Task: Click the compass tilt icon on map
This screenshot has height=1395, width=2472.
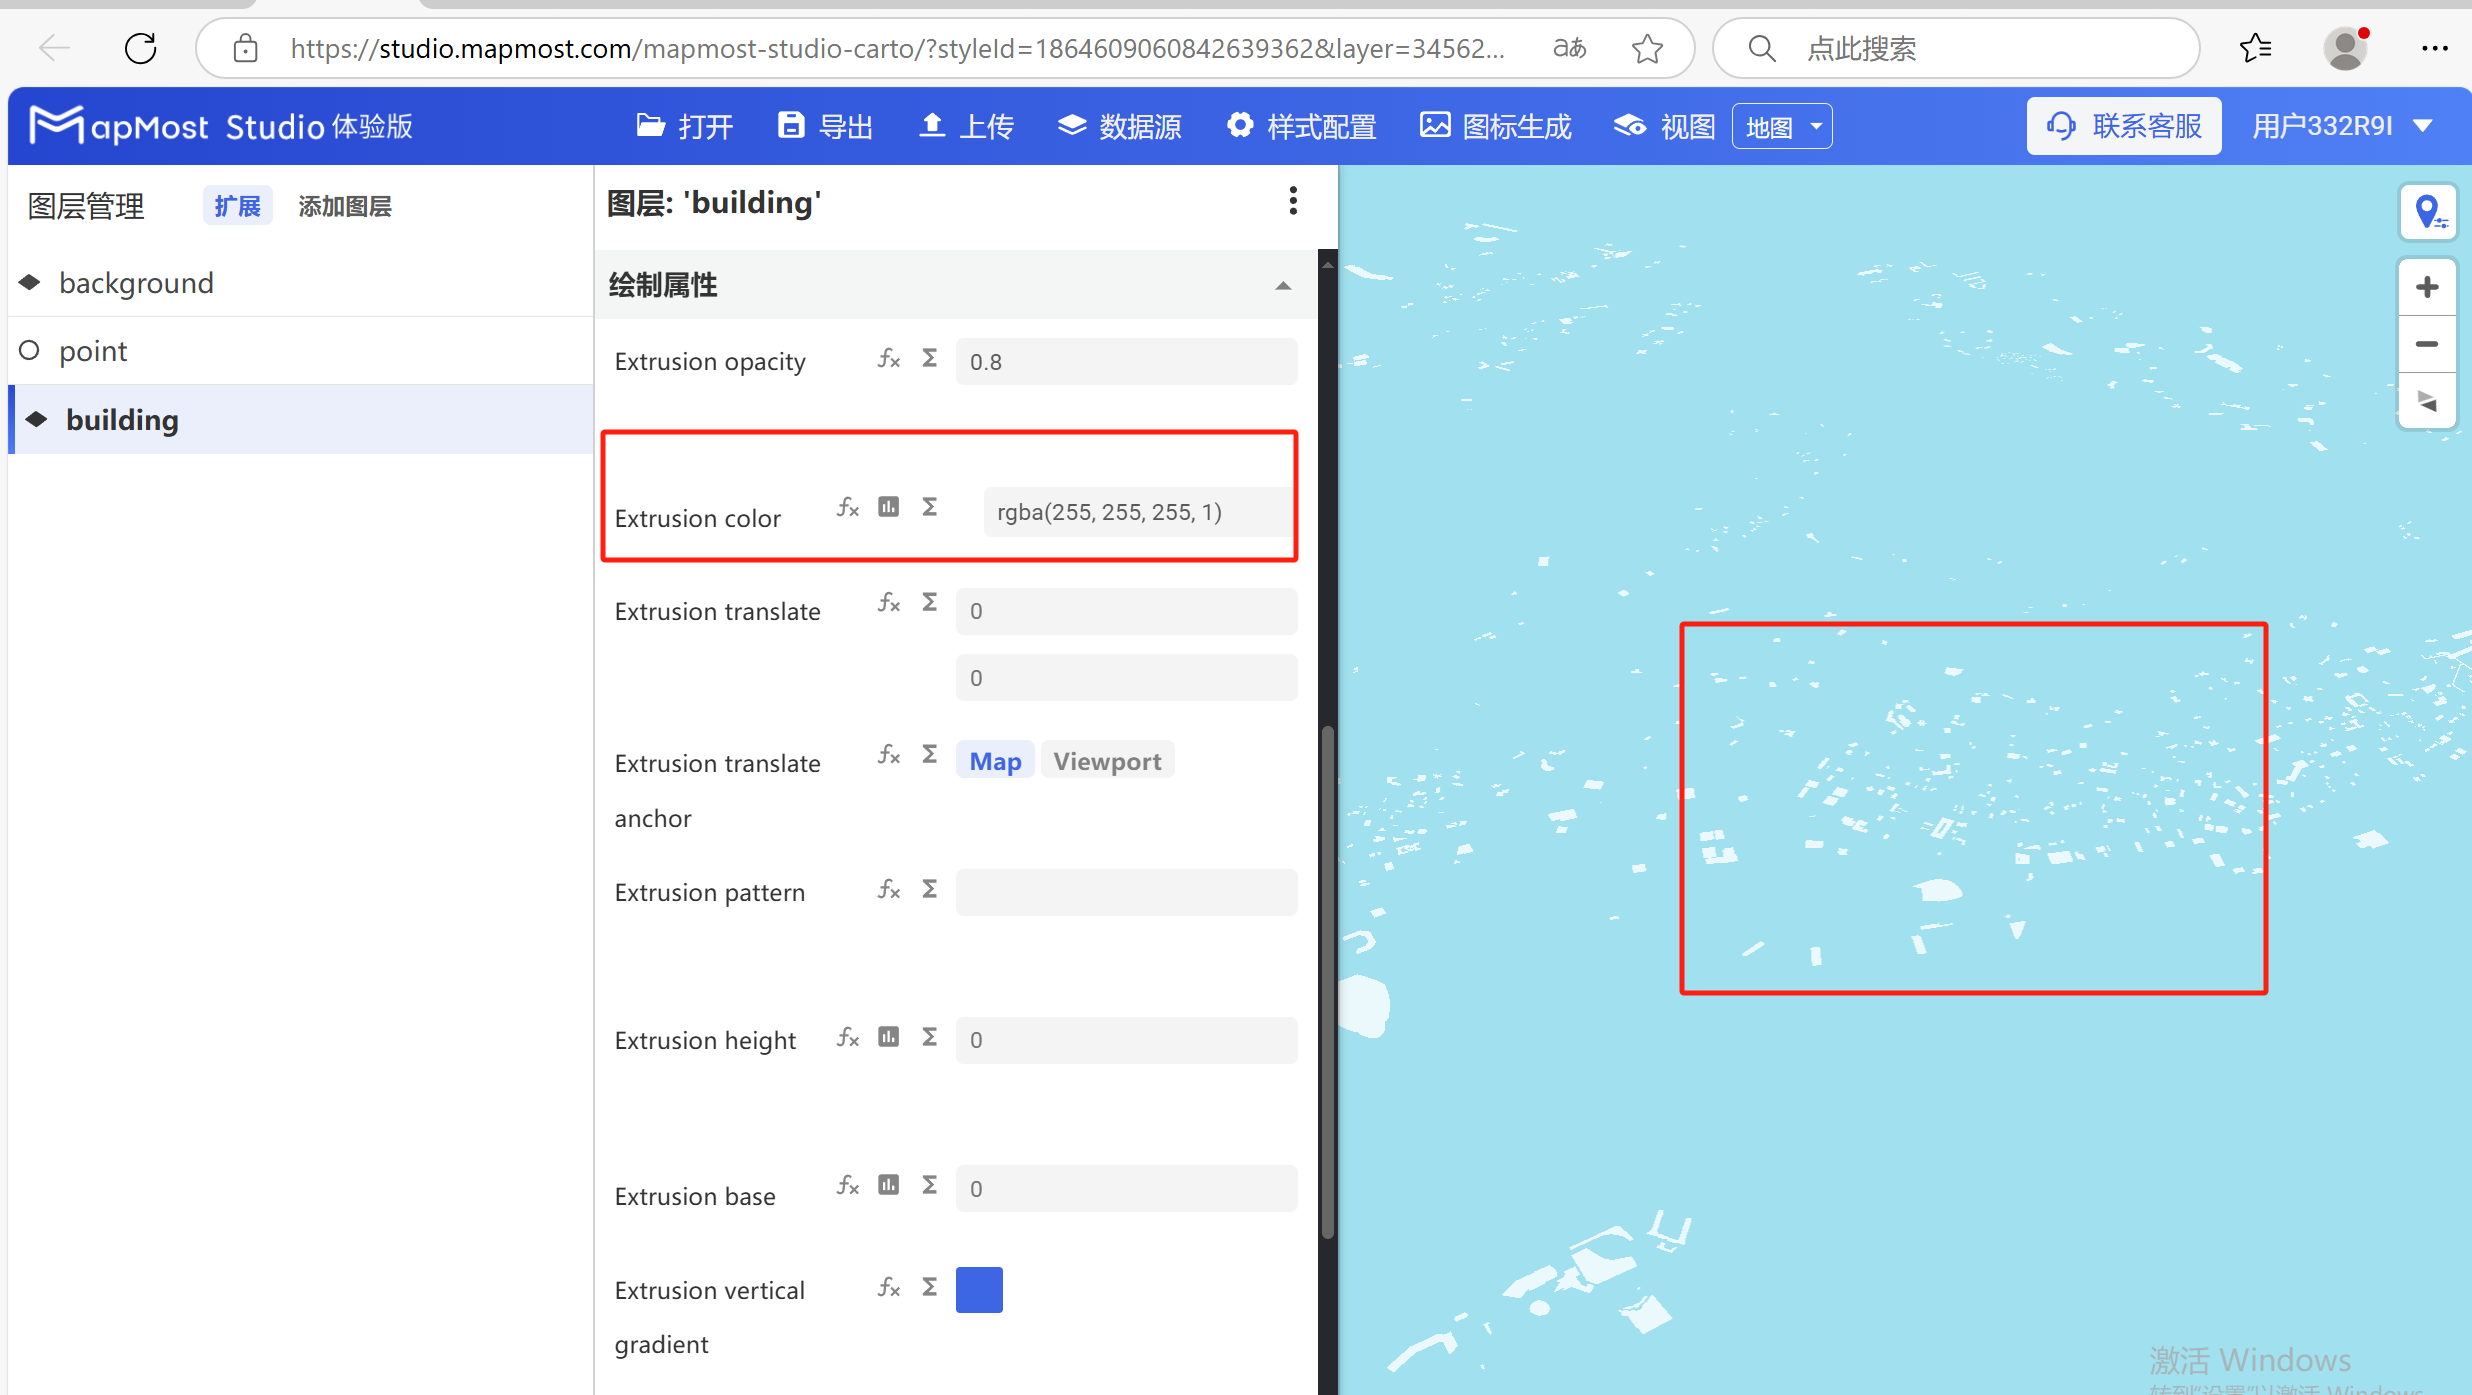Action: 2427,401
